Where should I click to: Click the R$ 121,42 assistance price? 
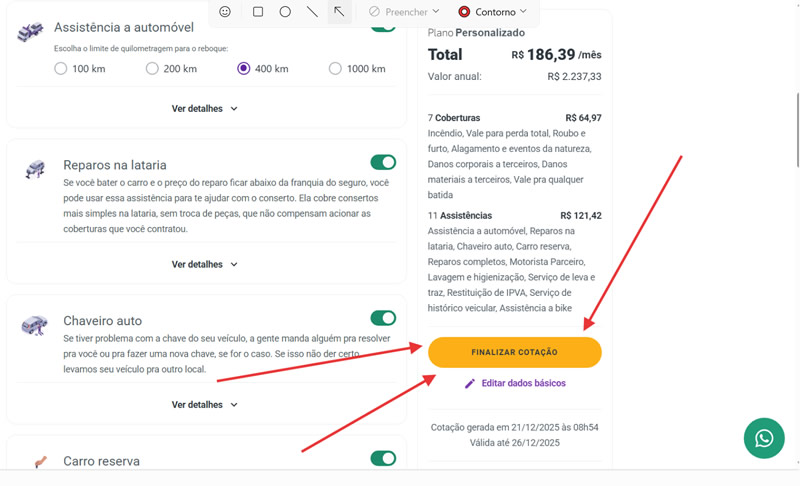click(581, 215)
